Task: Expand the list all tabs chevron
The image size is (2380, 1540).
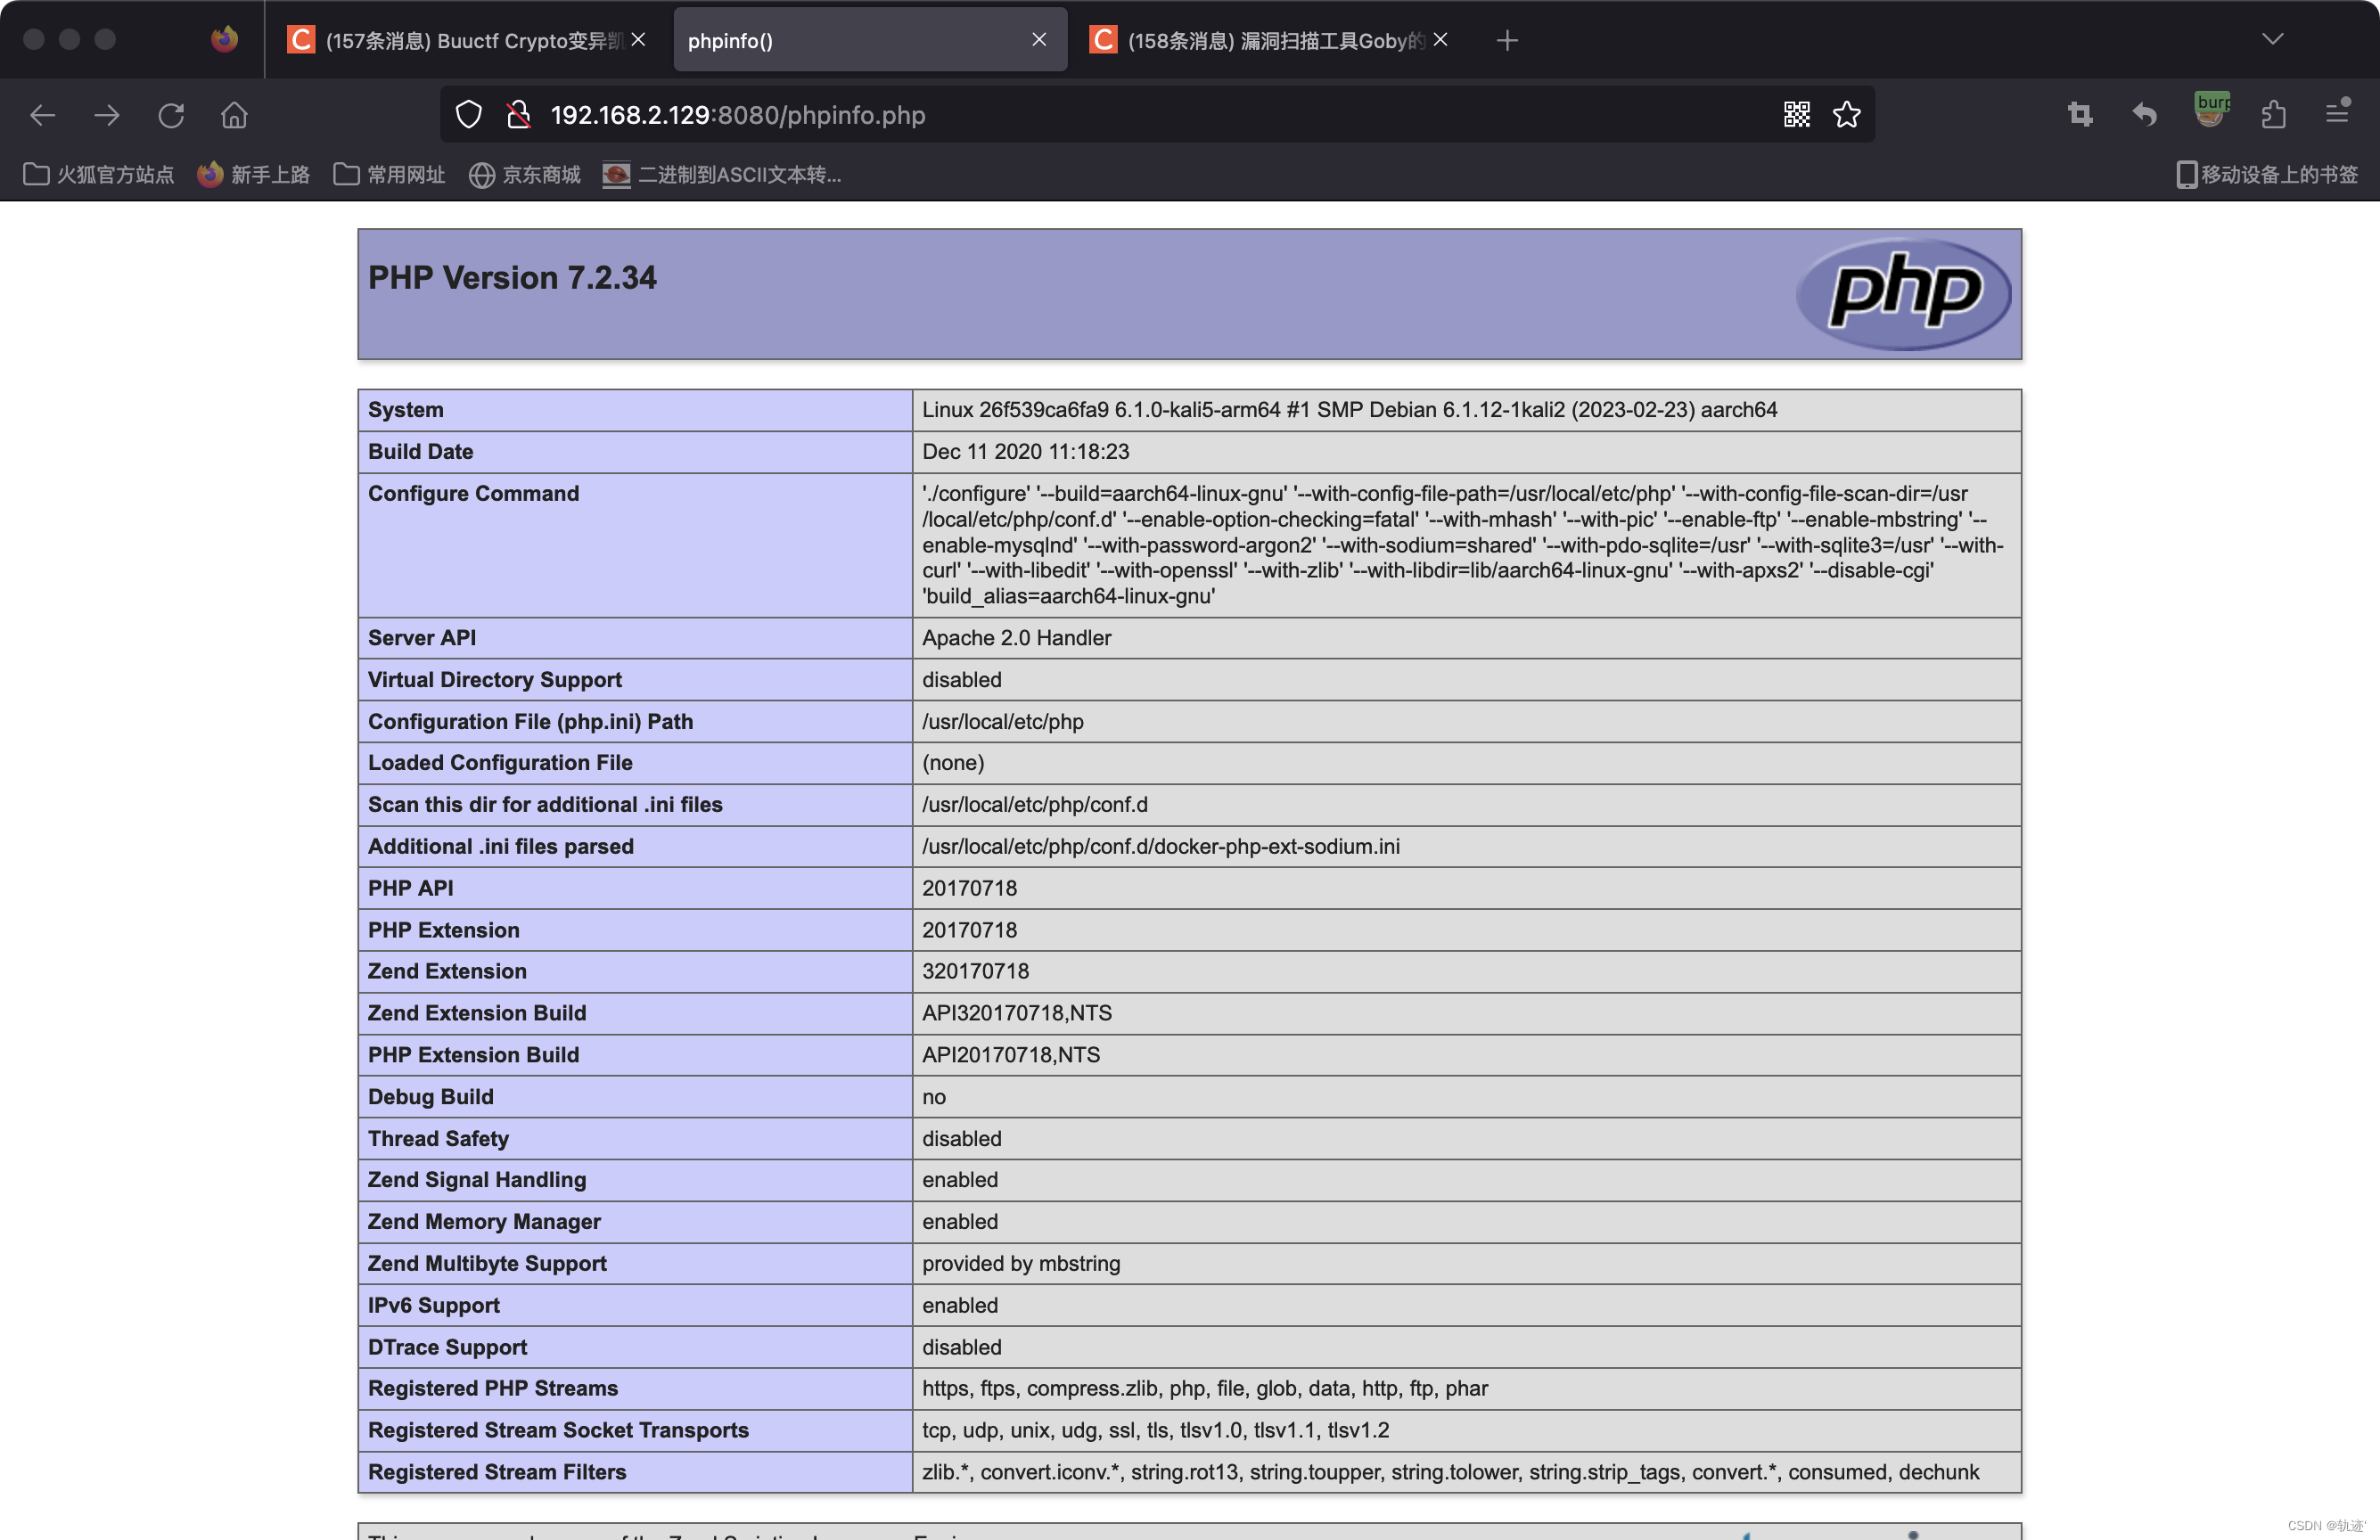Action: [x=2272, y=40]
